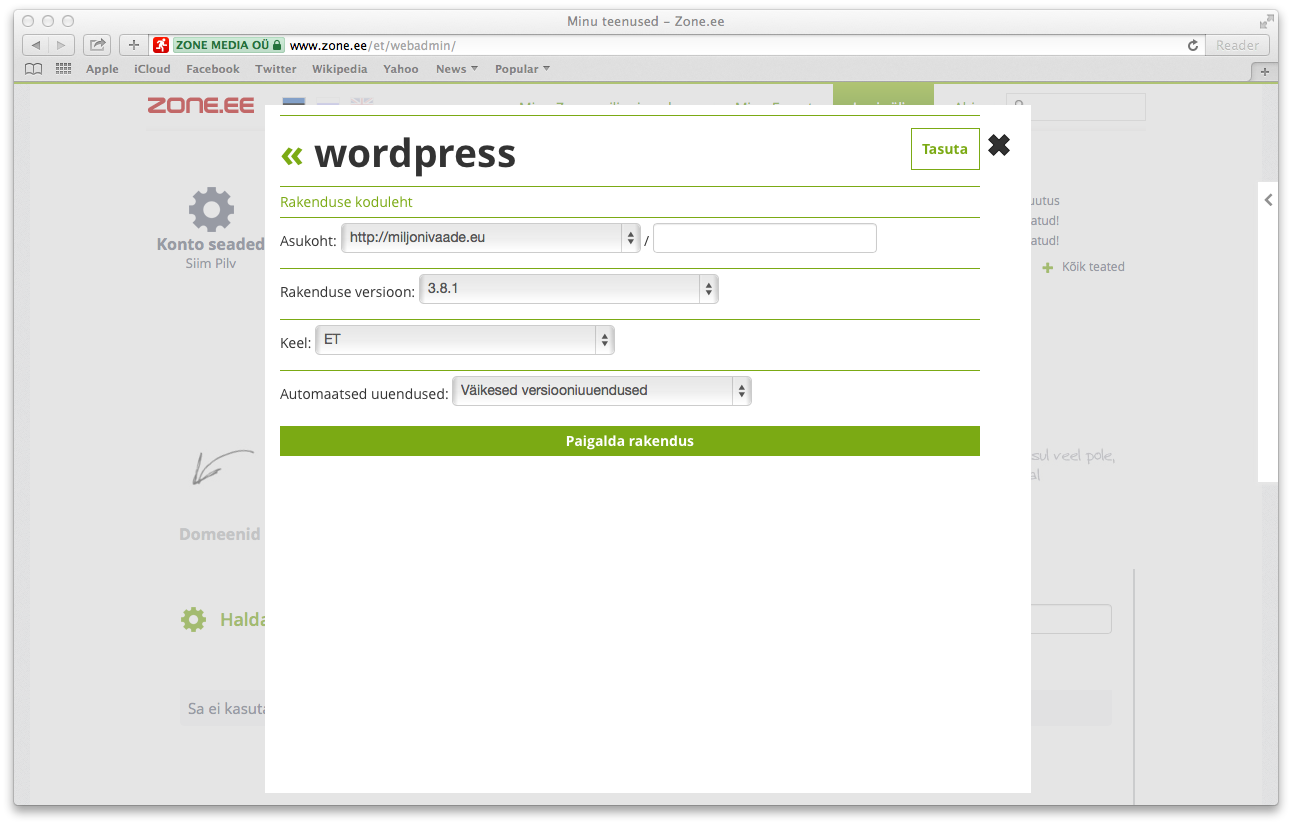The width and height of the screenshot is (1292, 825).
Task: Reload the page with the refresh icon
Action: (1192, 45)
